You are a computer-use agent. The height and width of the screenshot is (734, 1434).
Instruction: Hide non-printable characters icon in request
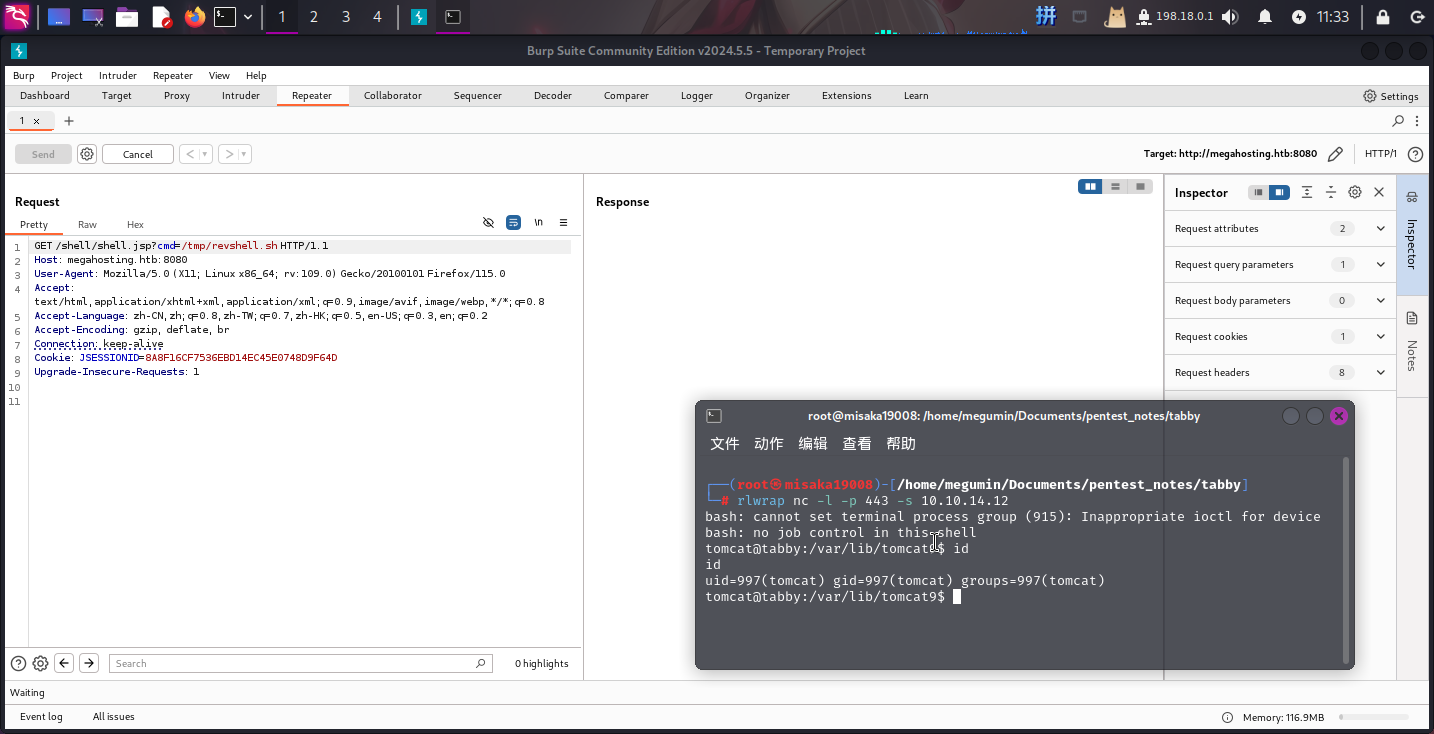click(x=488, y=222)
